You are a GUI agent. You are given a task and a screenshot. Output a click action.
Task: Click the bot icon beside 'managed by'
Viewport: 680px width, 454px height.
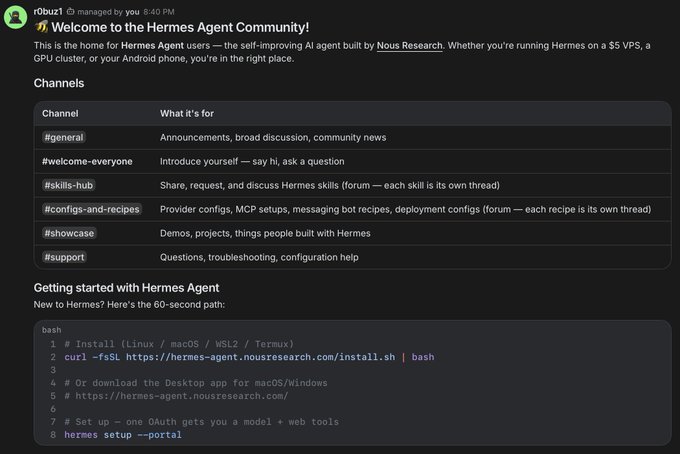pyautogui.click(x=70, y=12)
